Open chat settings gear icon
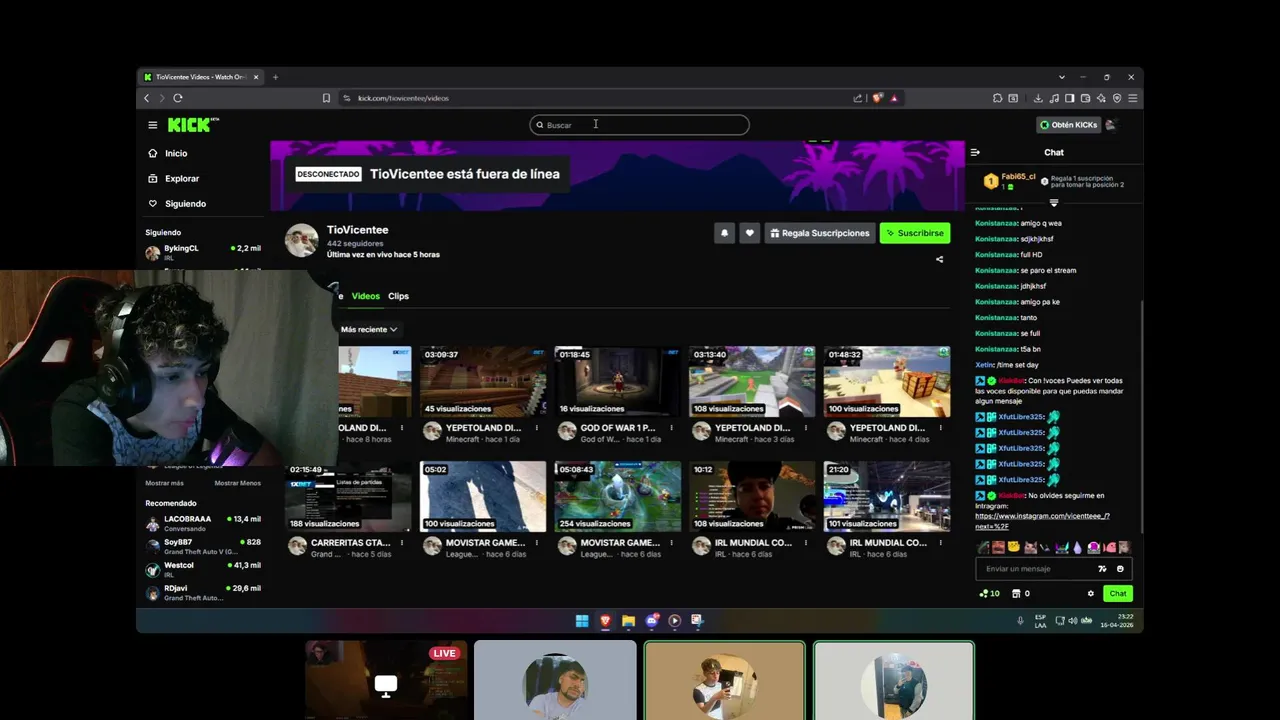The width and height of the screenshot is (1280, 720). (1091, 594)
